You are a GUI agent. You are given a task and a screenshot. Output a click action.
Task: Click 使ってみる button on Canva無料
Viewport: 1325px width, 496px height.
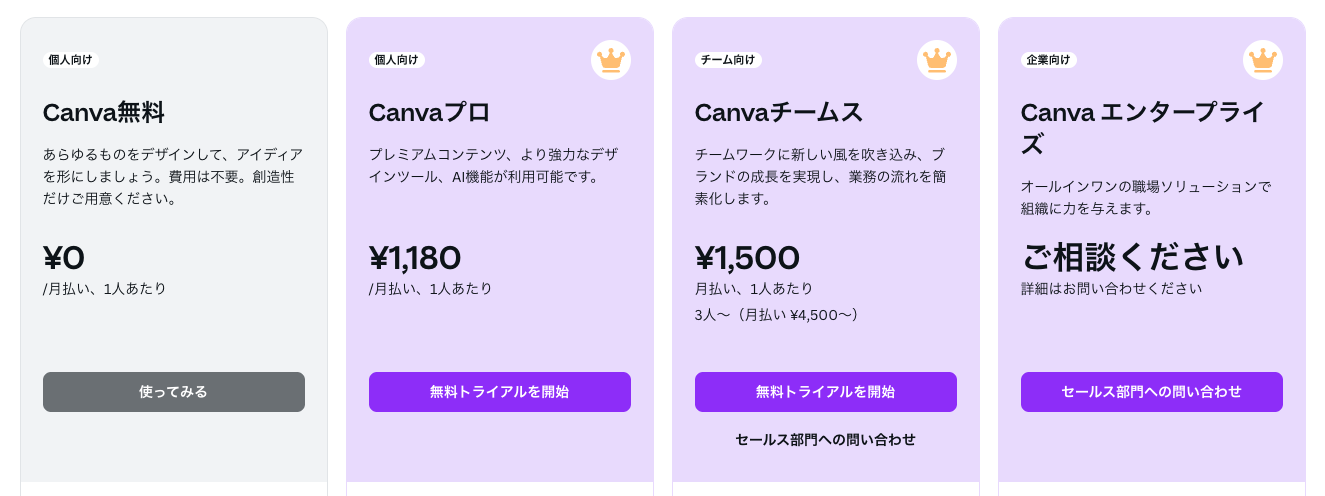click(x=174, y=392)
